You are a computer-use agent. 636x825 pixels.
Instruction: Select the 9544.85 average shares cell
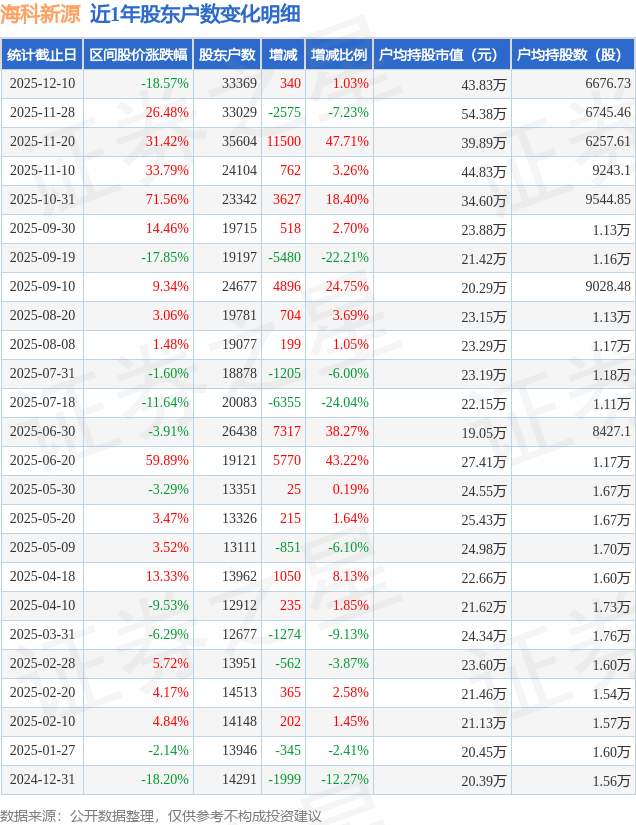coord(607,200)
